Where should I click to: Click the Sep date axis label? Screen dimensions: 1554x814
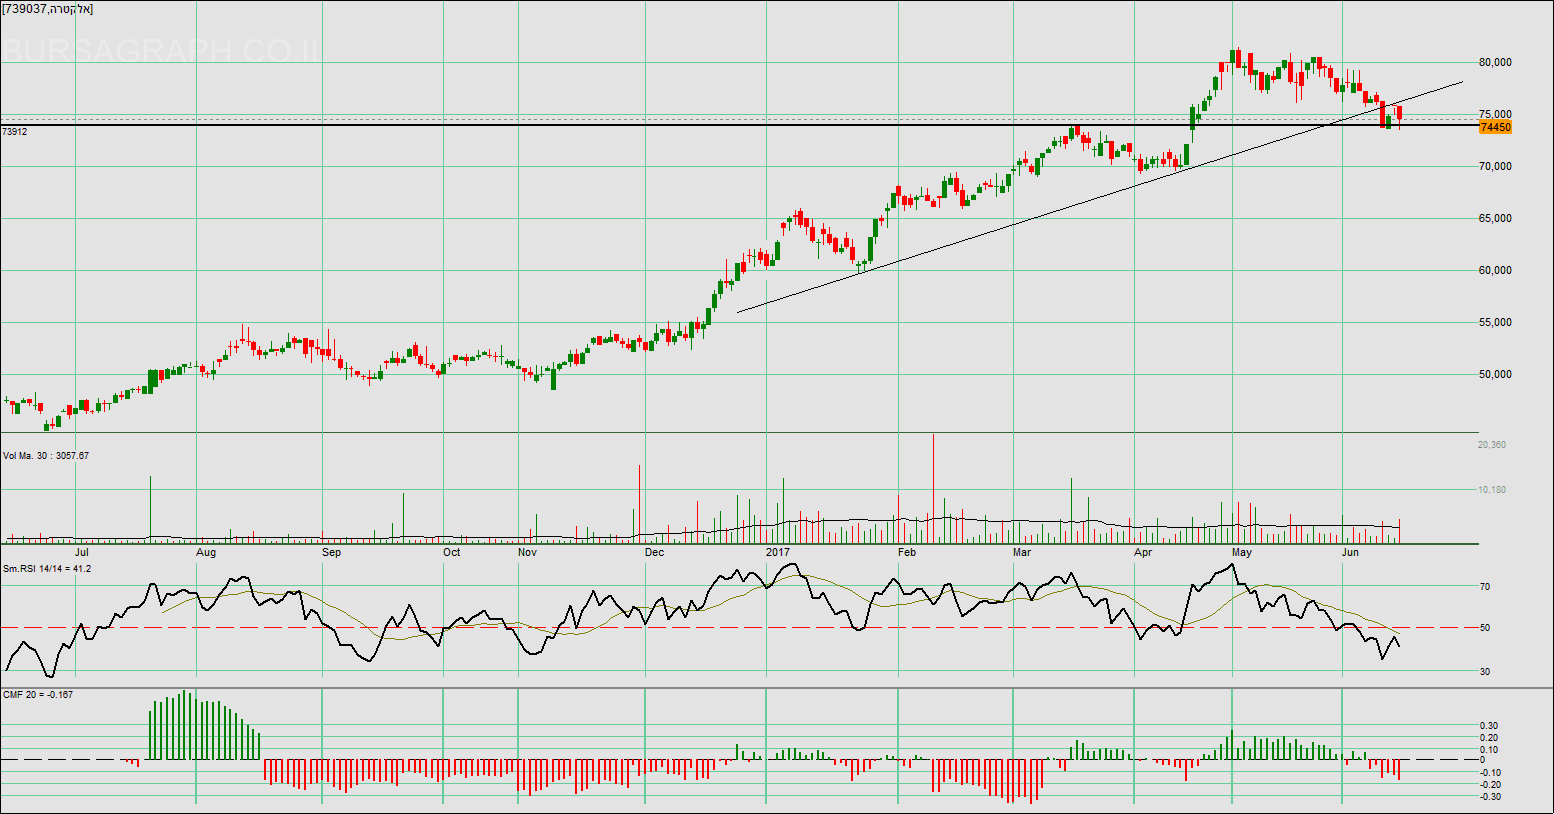[x=331, y=552]
